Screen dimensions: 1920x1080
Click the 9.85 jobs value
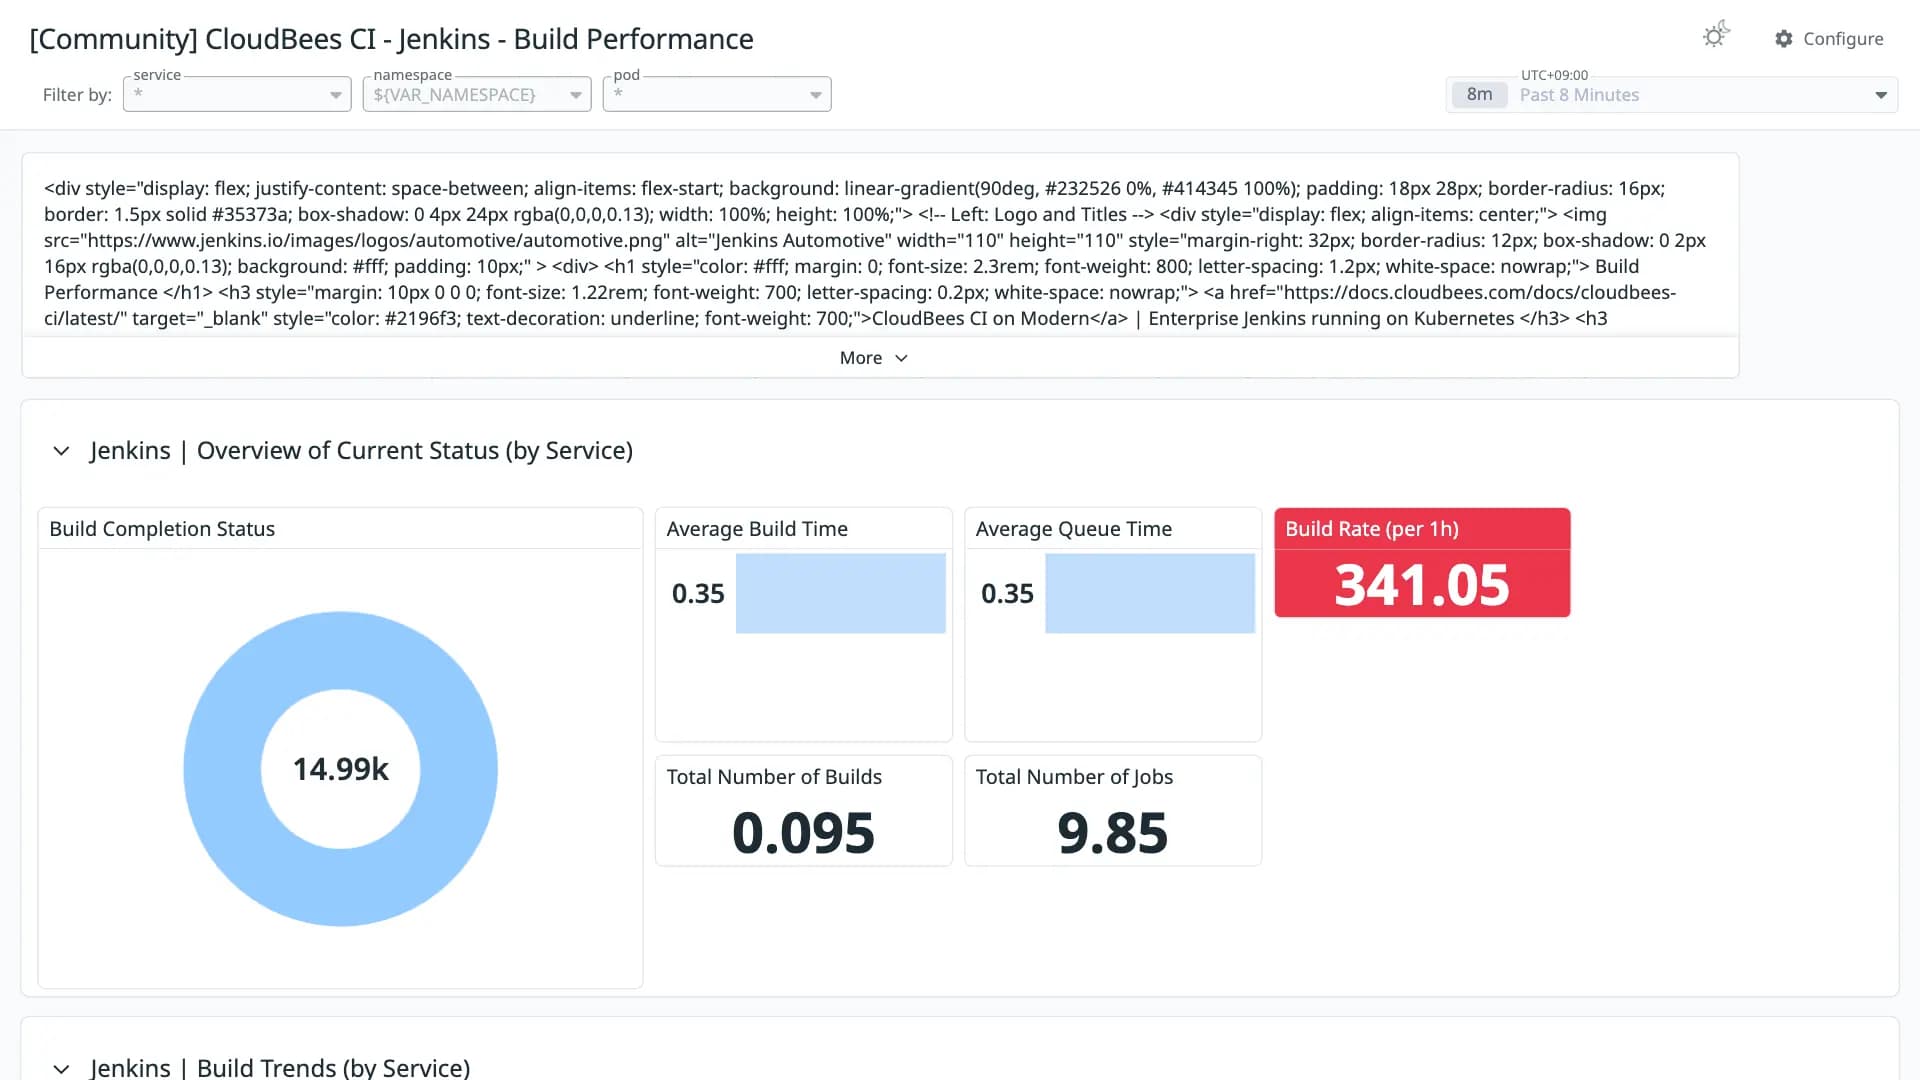1112,833
